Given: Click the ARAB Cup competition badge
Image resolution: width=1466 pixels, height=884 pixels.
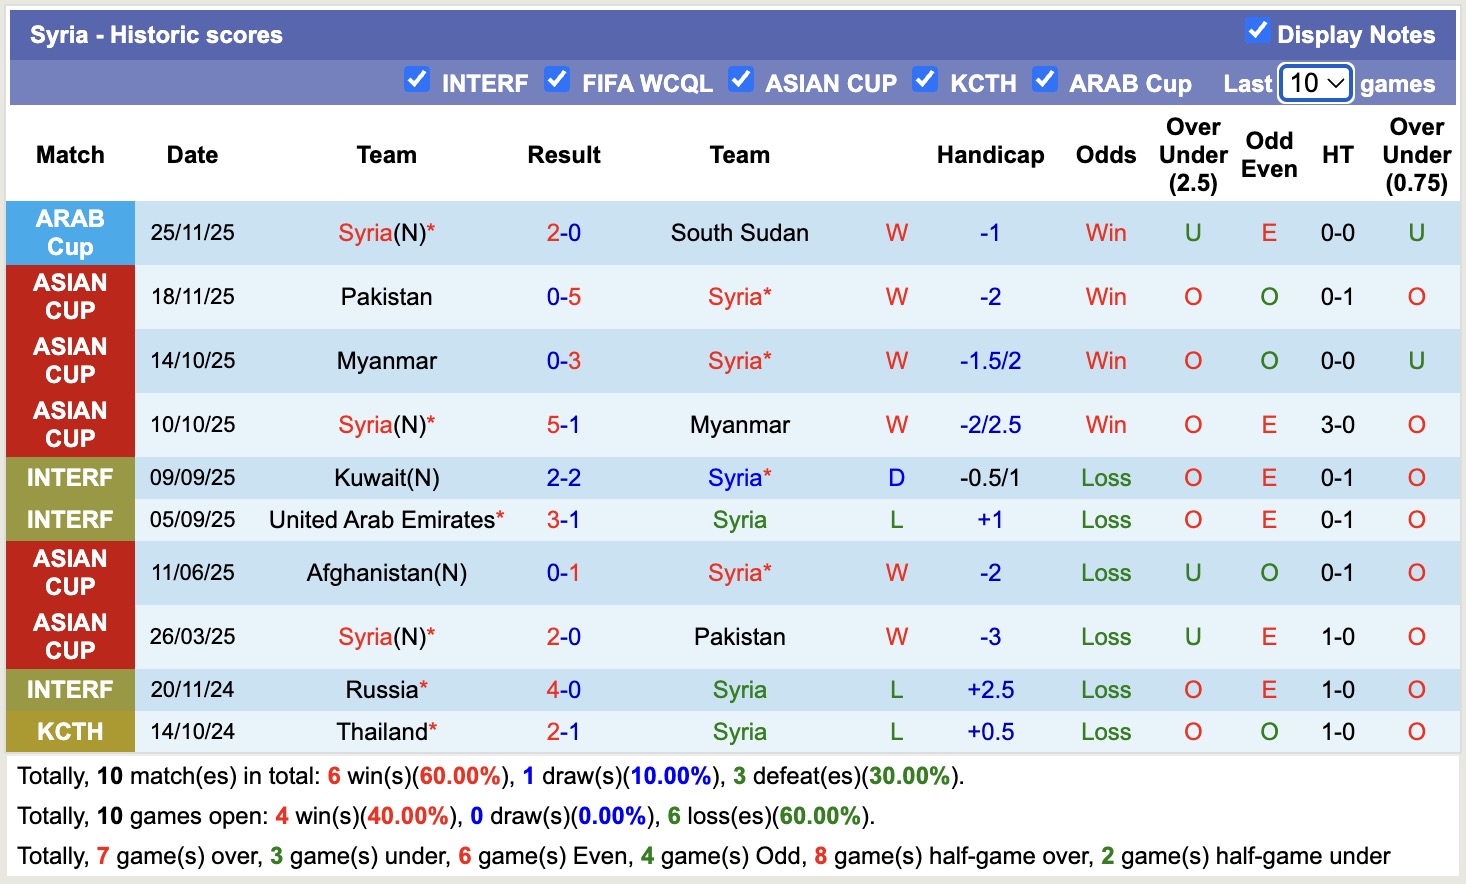Looking at the screenshot, I should [70, 233].
